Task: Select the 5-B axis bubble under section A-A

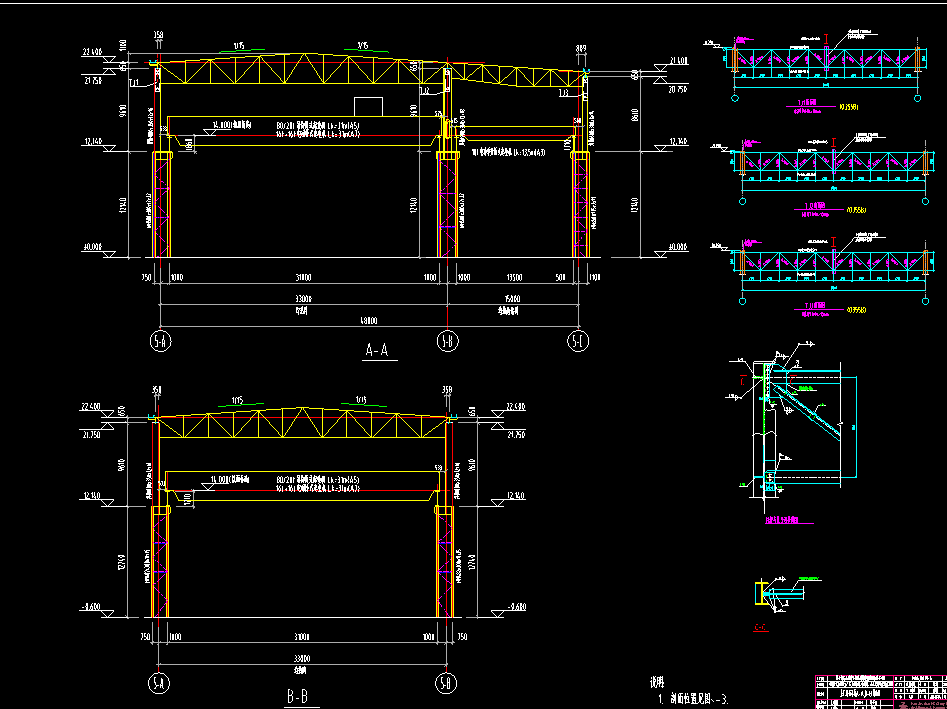Action: 447,342
